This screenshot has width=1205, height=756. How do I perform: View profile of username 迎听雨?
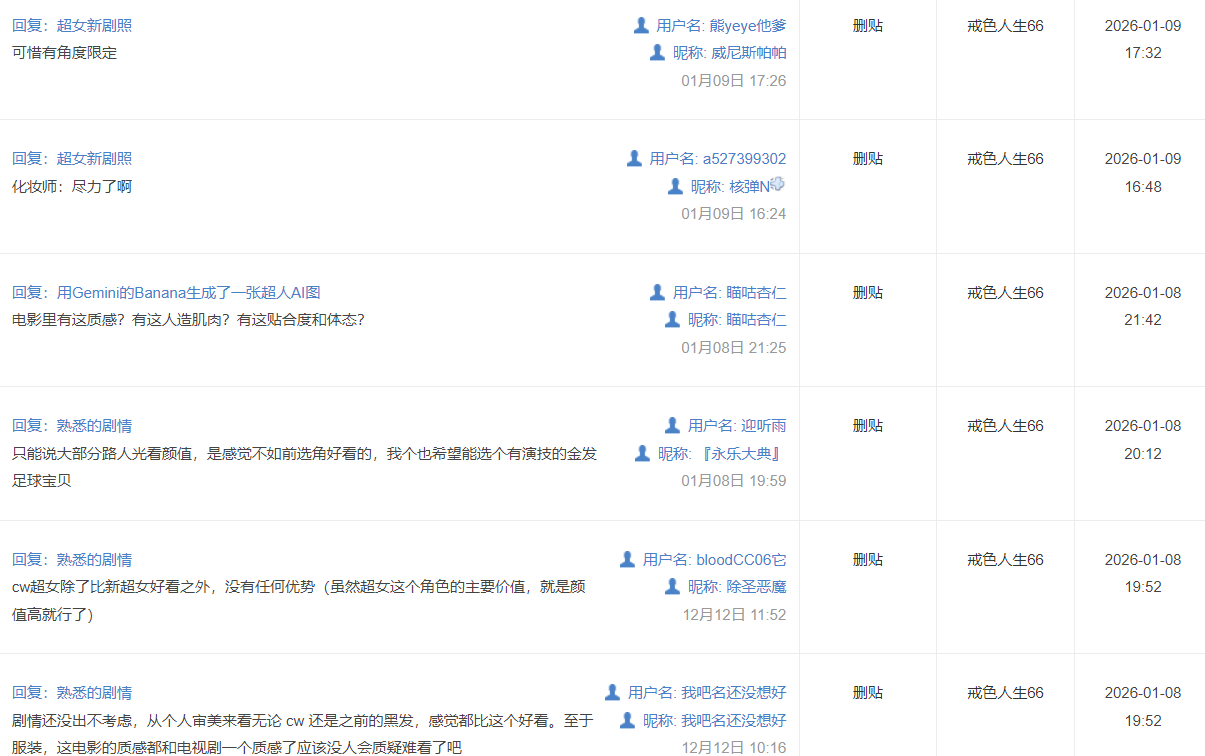(763, 425)
